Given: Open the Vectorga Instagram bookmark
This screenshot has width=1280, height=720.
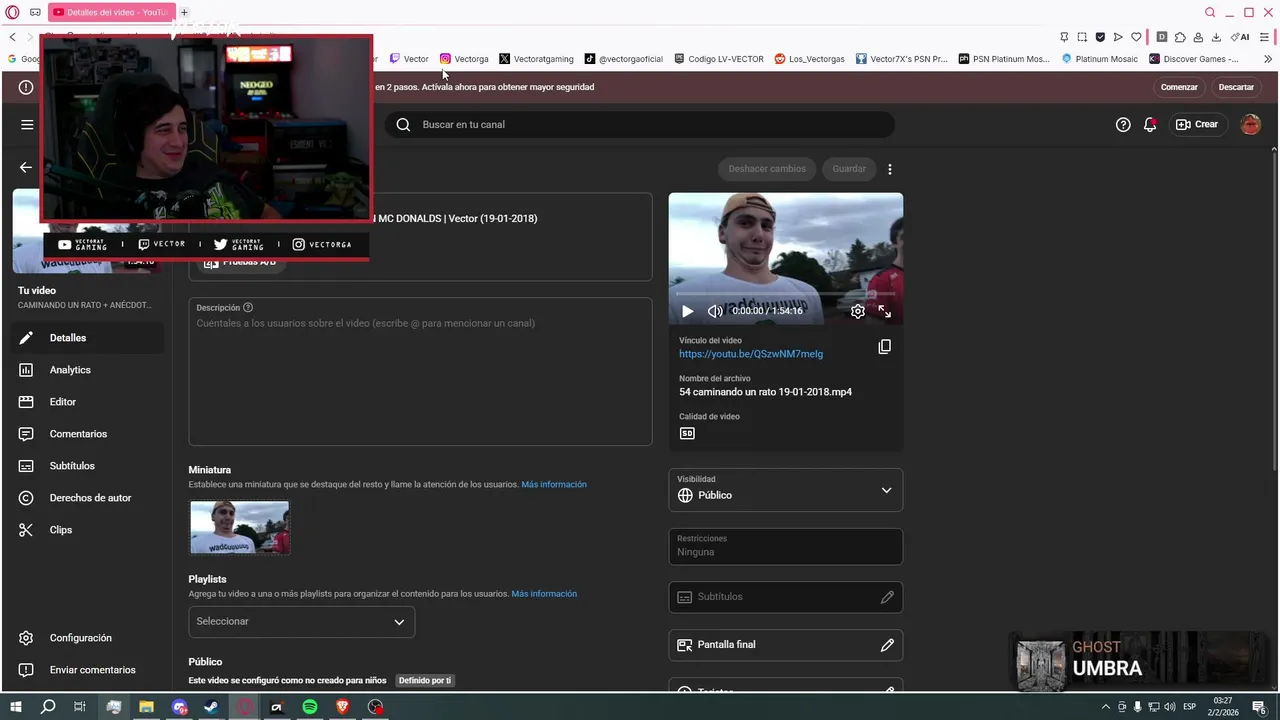Looking at the screenshot, I should click(464, 59).
